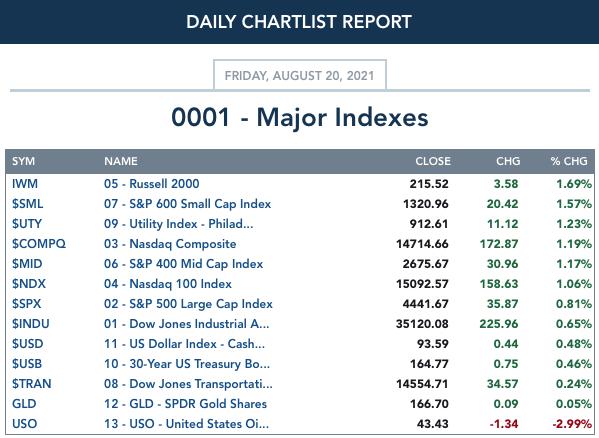Open Dow Jones Transportation name link
Image resolution: width=599 pixels, height=438 pixels.
click(x=188, y=383)
